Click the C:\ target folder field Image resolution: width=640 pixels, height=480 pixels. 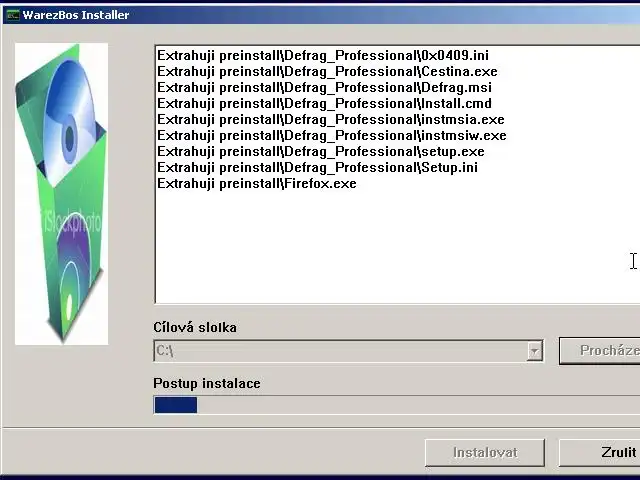348,351
